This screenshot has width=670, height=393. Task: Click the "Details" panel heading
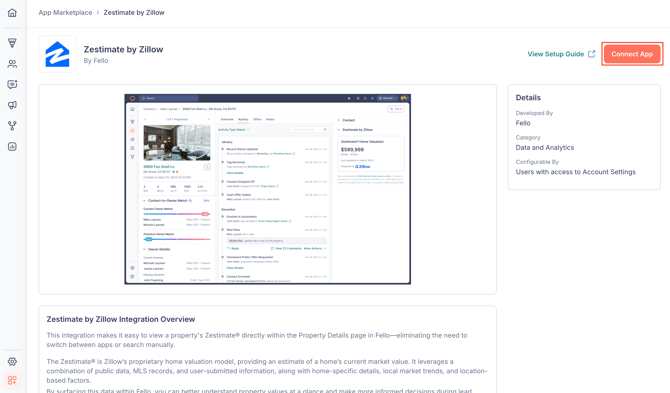click(x=528, y=97)
